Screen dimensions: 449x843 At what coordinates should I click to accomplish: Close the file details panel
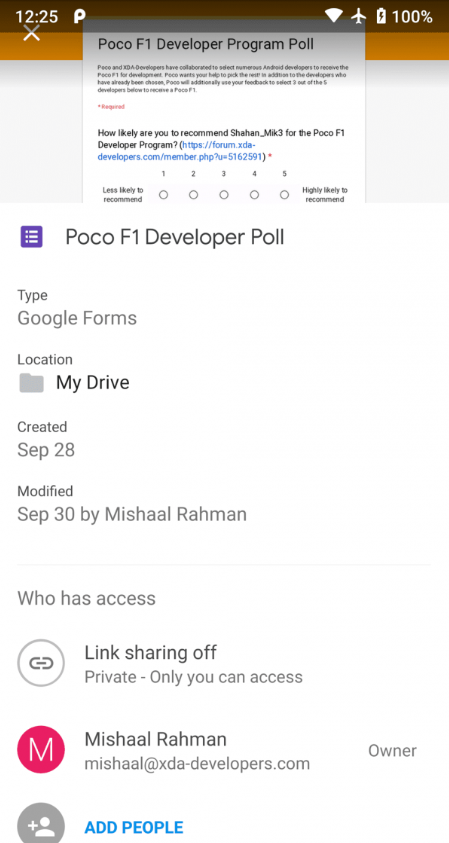[32, 33]
